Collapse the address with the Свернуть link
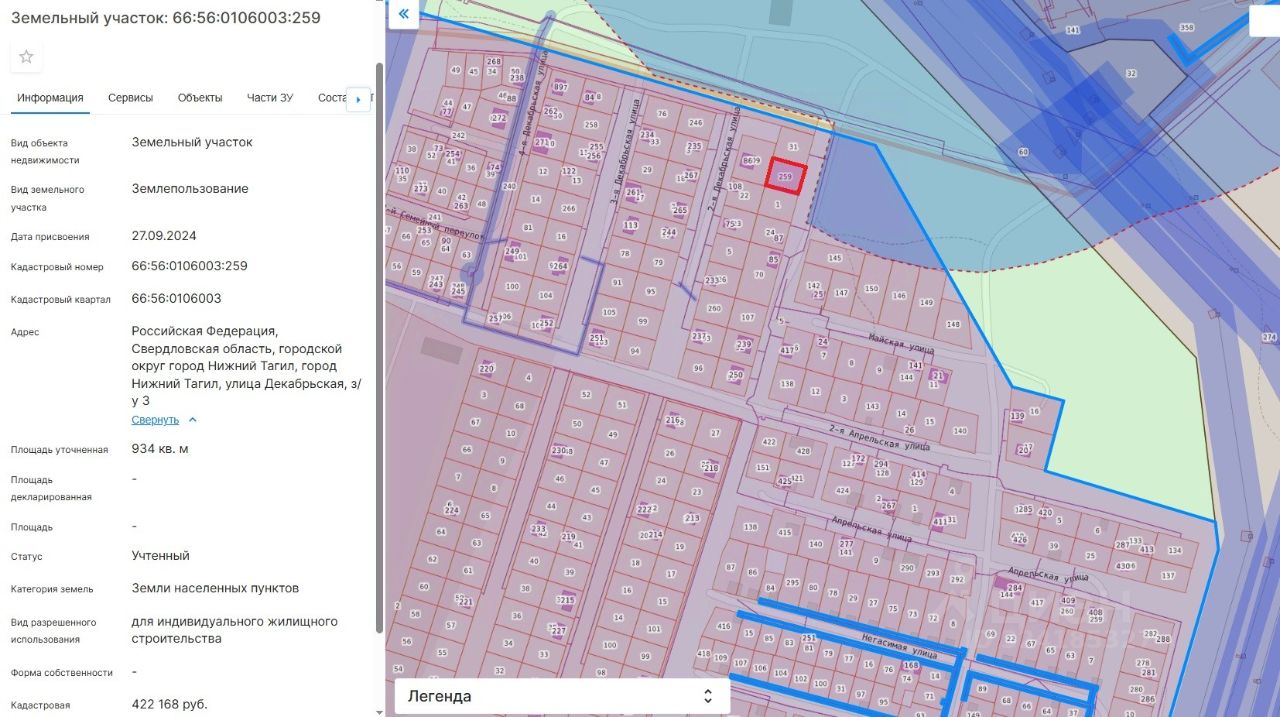1280x717 pixels. coord(155,420)
